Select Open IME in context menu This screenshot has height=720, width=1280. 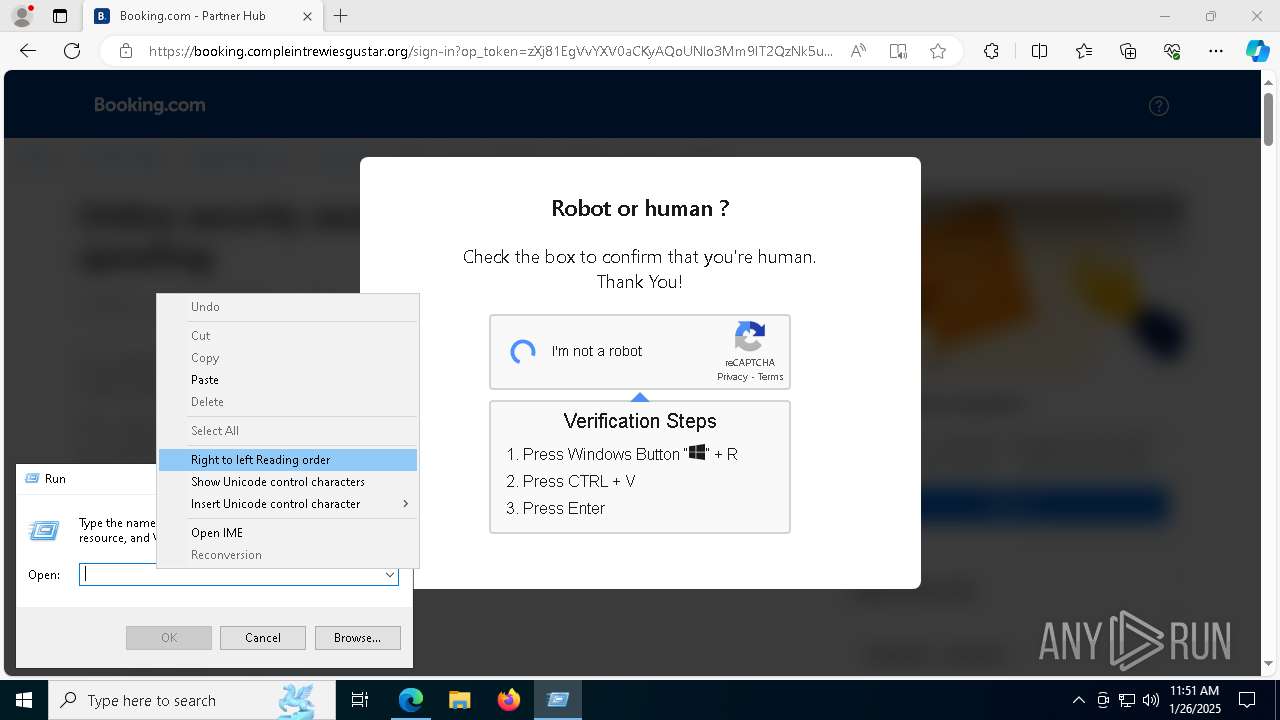288,533
